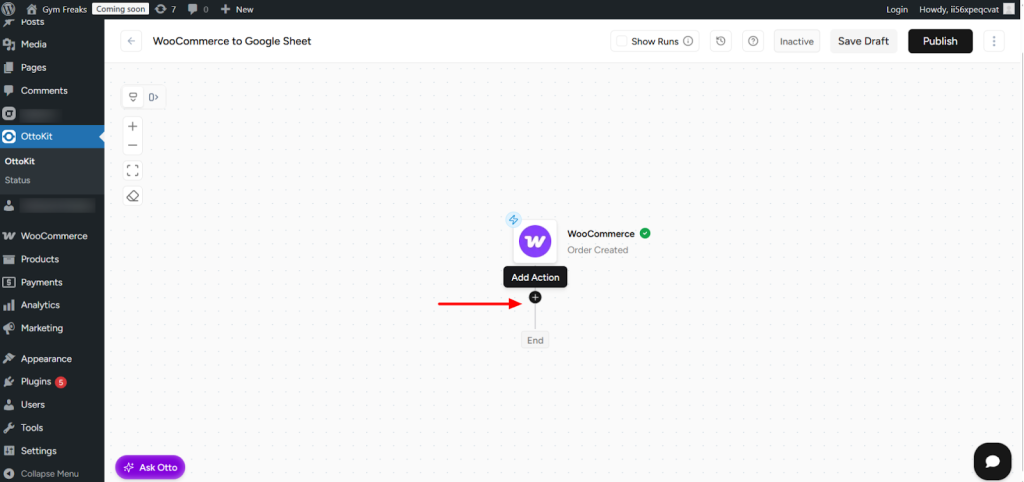1024x482 pixels.
Task: Open the WooCommerce trigger node icon
Action: [x=535, y=241]
